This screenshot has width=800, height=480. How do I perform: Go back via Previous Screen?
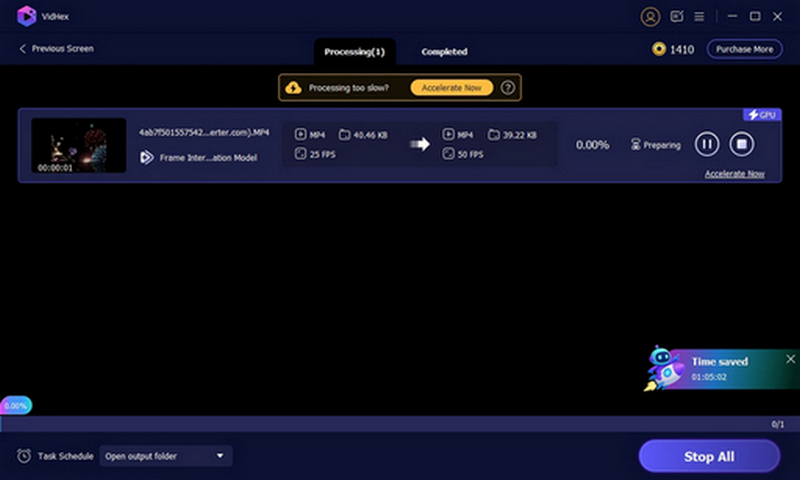[x=56, y=48]
